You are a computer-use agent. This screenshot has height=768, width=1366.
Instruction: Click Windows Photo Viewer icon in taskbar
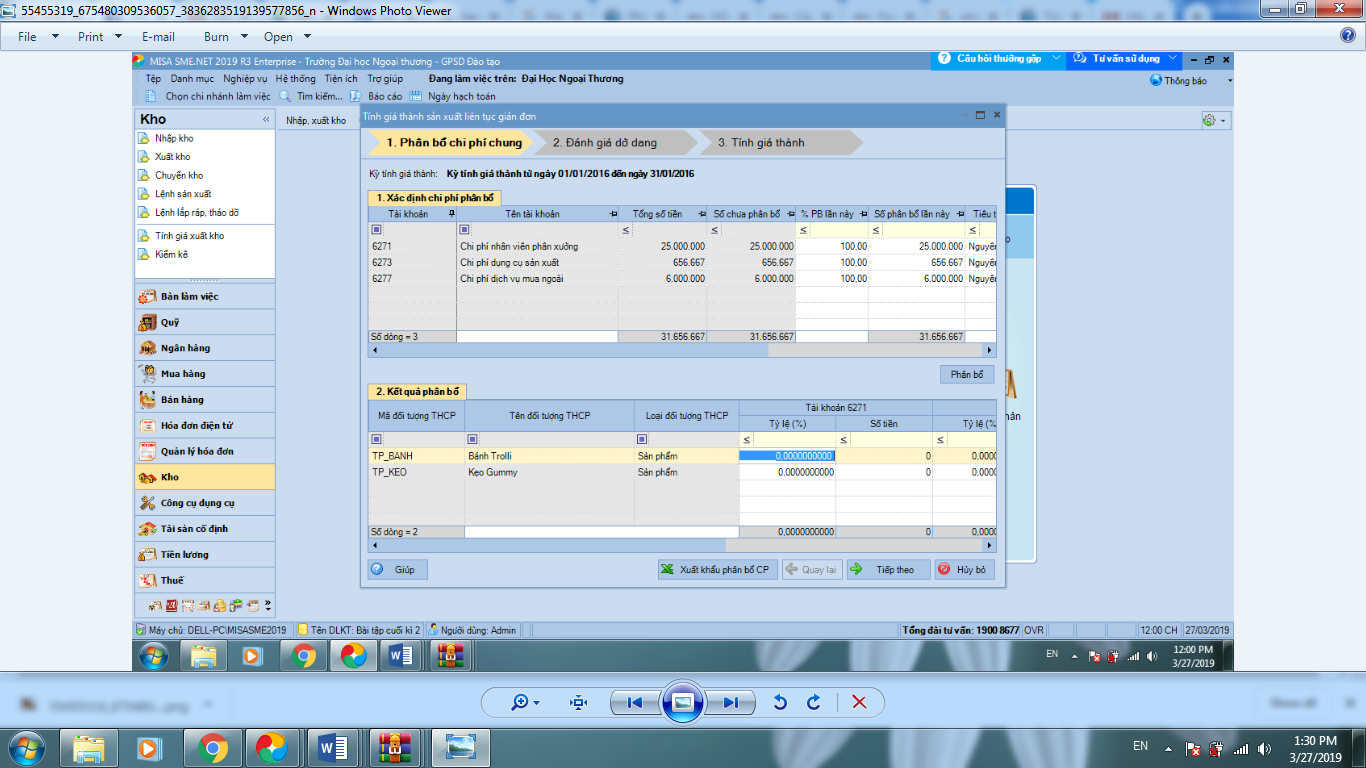(461, 747)
